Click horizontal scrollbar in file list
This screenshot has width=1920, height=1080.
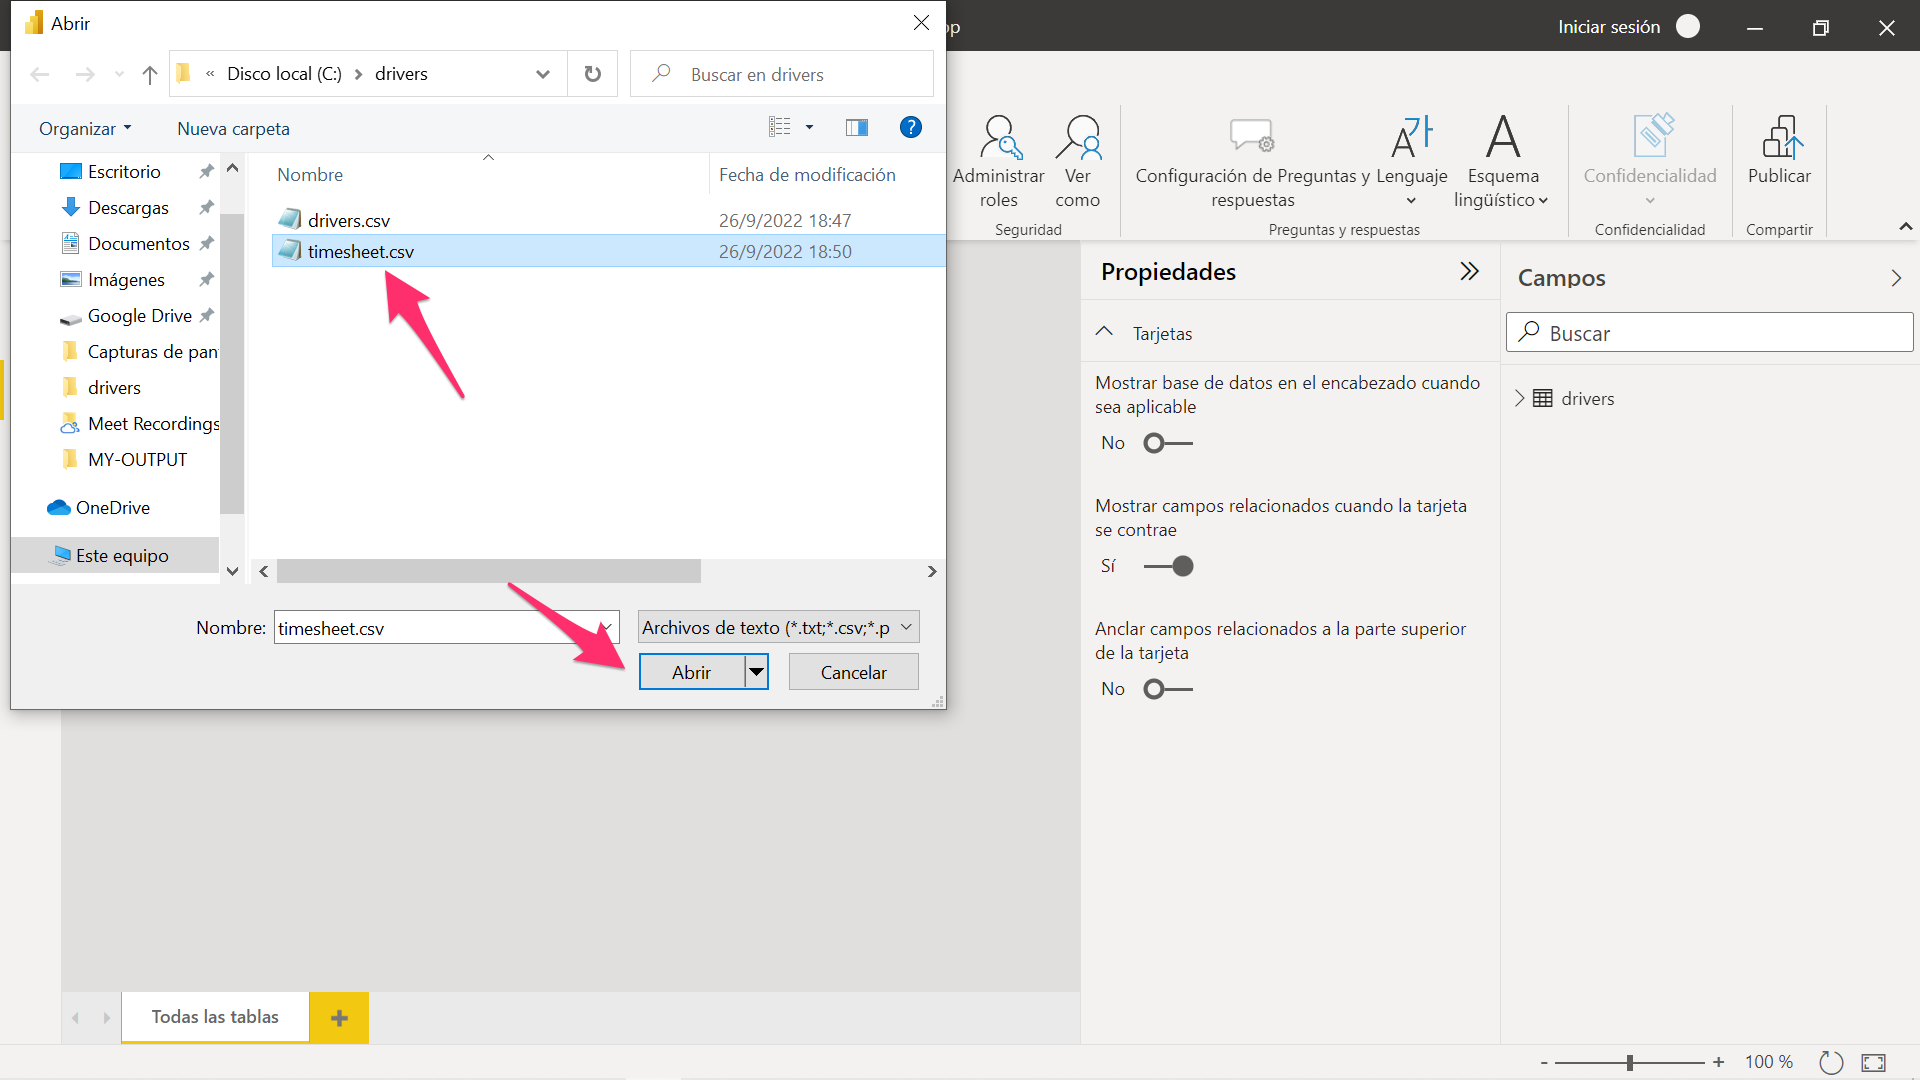point(489,571)
